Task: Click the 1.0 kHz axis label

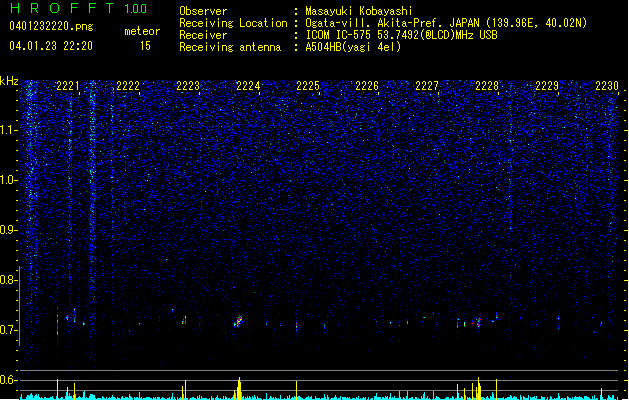Action: 8,180
